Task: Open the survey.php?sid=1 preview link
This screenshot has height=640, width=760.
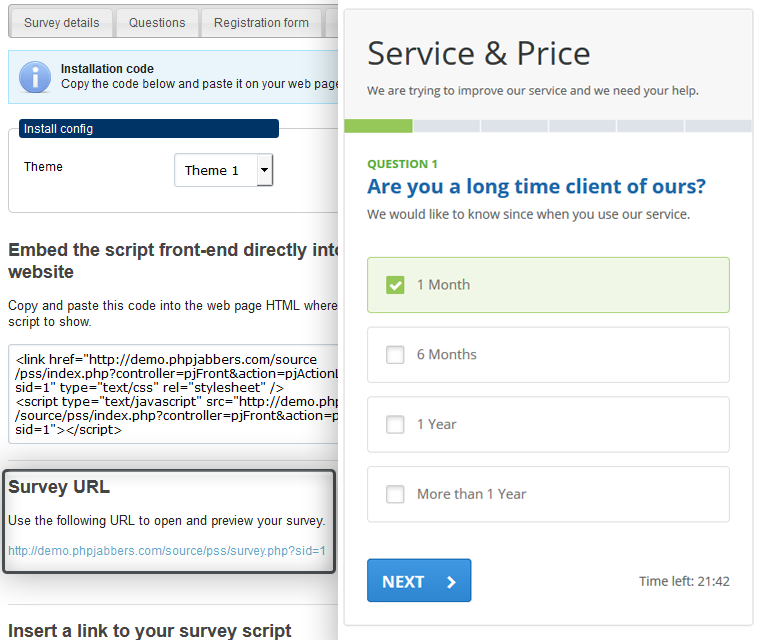Action: pyautogui.click(x=167, y=551)
